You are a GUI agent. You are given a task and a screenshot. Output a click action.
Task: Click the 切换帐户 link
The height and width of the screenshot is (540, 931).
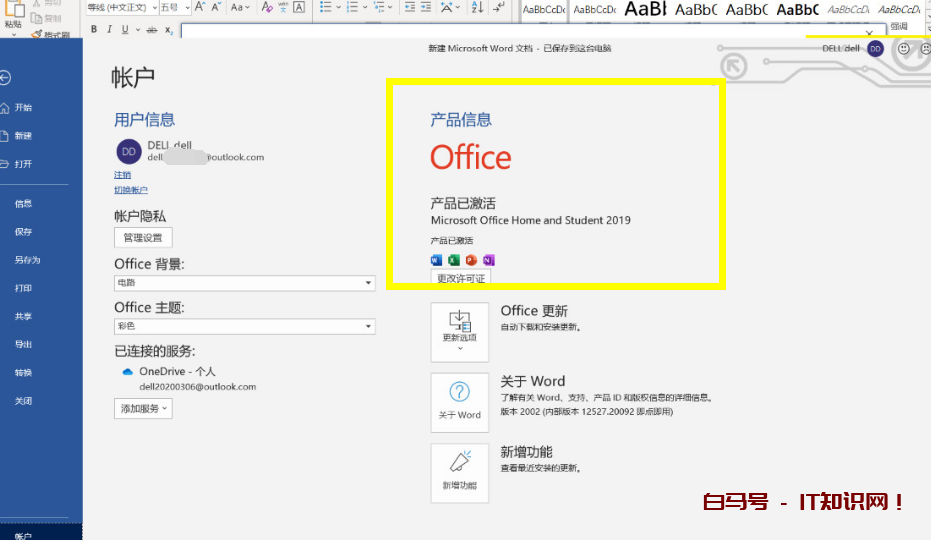pyautogui.click(x=131, y=190)
